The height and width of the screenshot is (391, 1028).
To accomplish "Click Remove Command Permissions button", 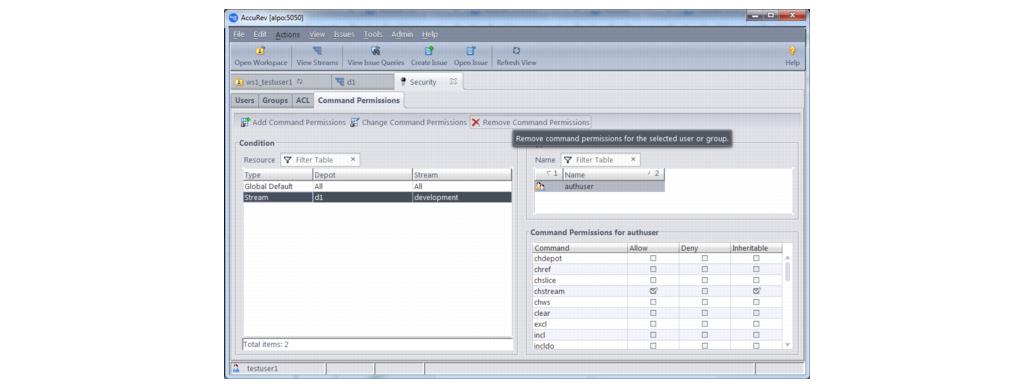I will click(x=530, y=123).
